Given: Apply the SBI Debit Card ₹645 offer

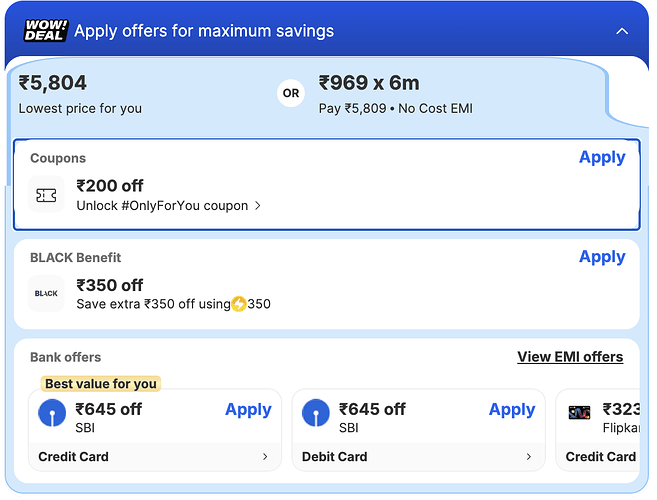Looking at the screenshot, I should 512,409.
